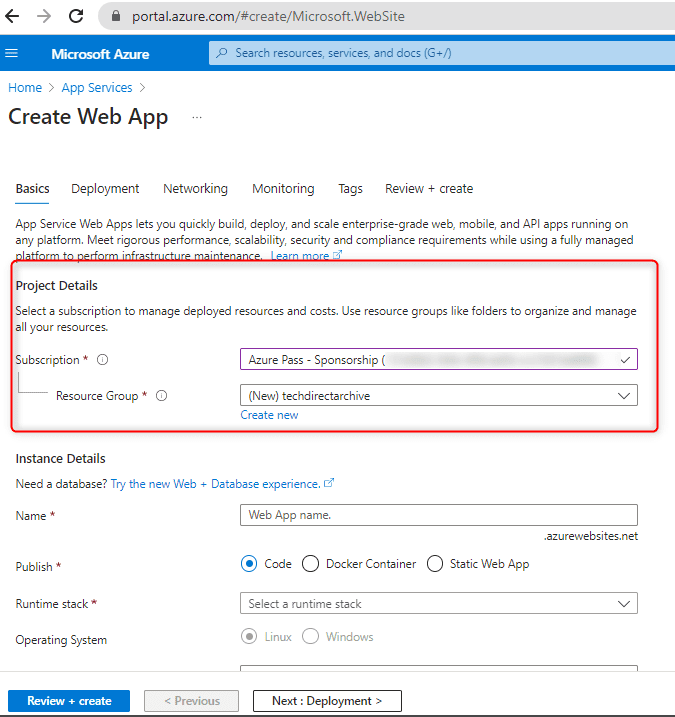Reload the page with the refresh icon
Screen dimensions: 675x717
tap(76, 16)
